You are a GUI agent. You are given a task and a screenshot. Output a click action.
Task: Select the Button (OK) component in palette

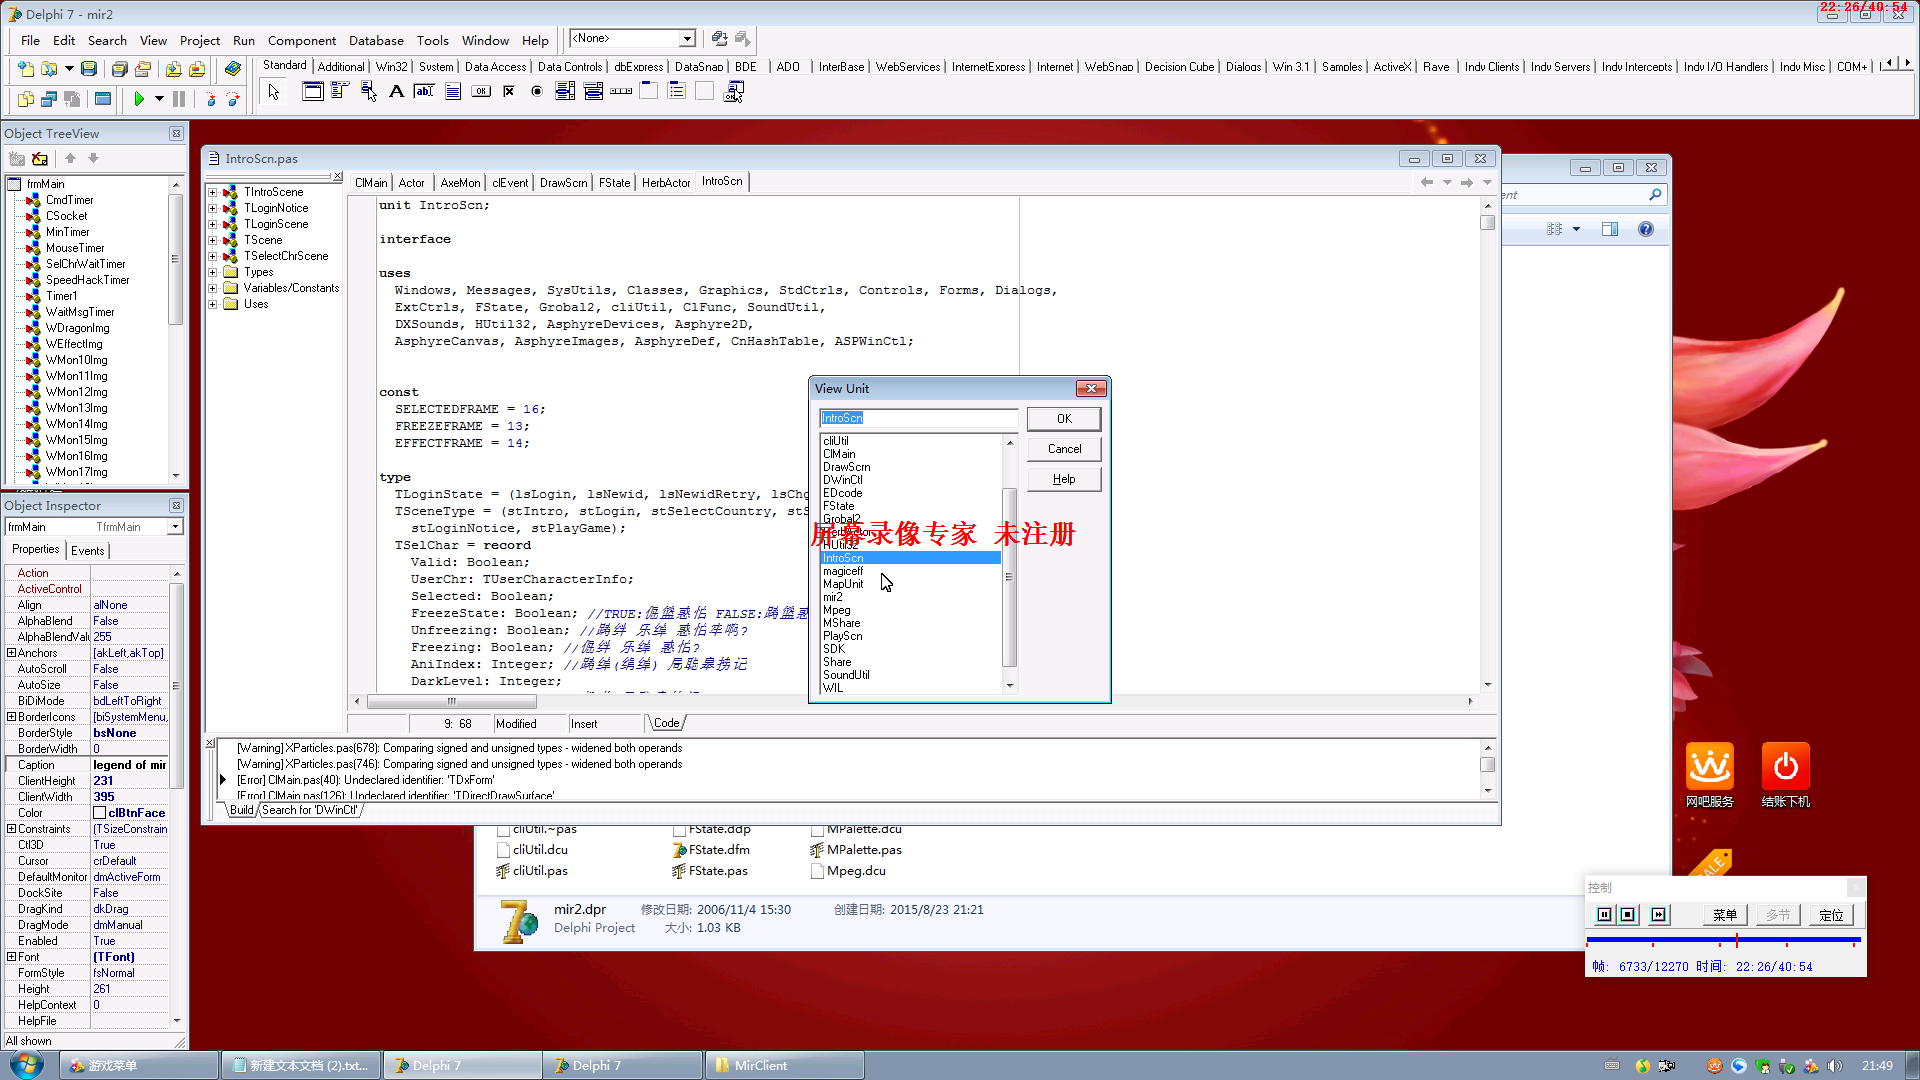(x=481, y=92)
